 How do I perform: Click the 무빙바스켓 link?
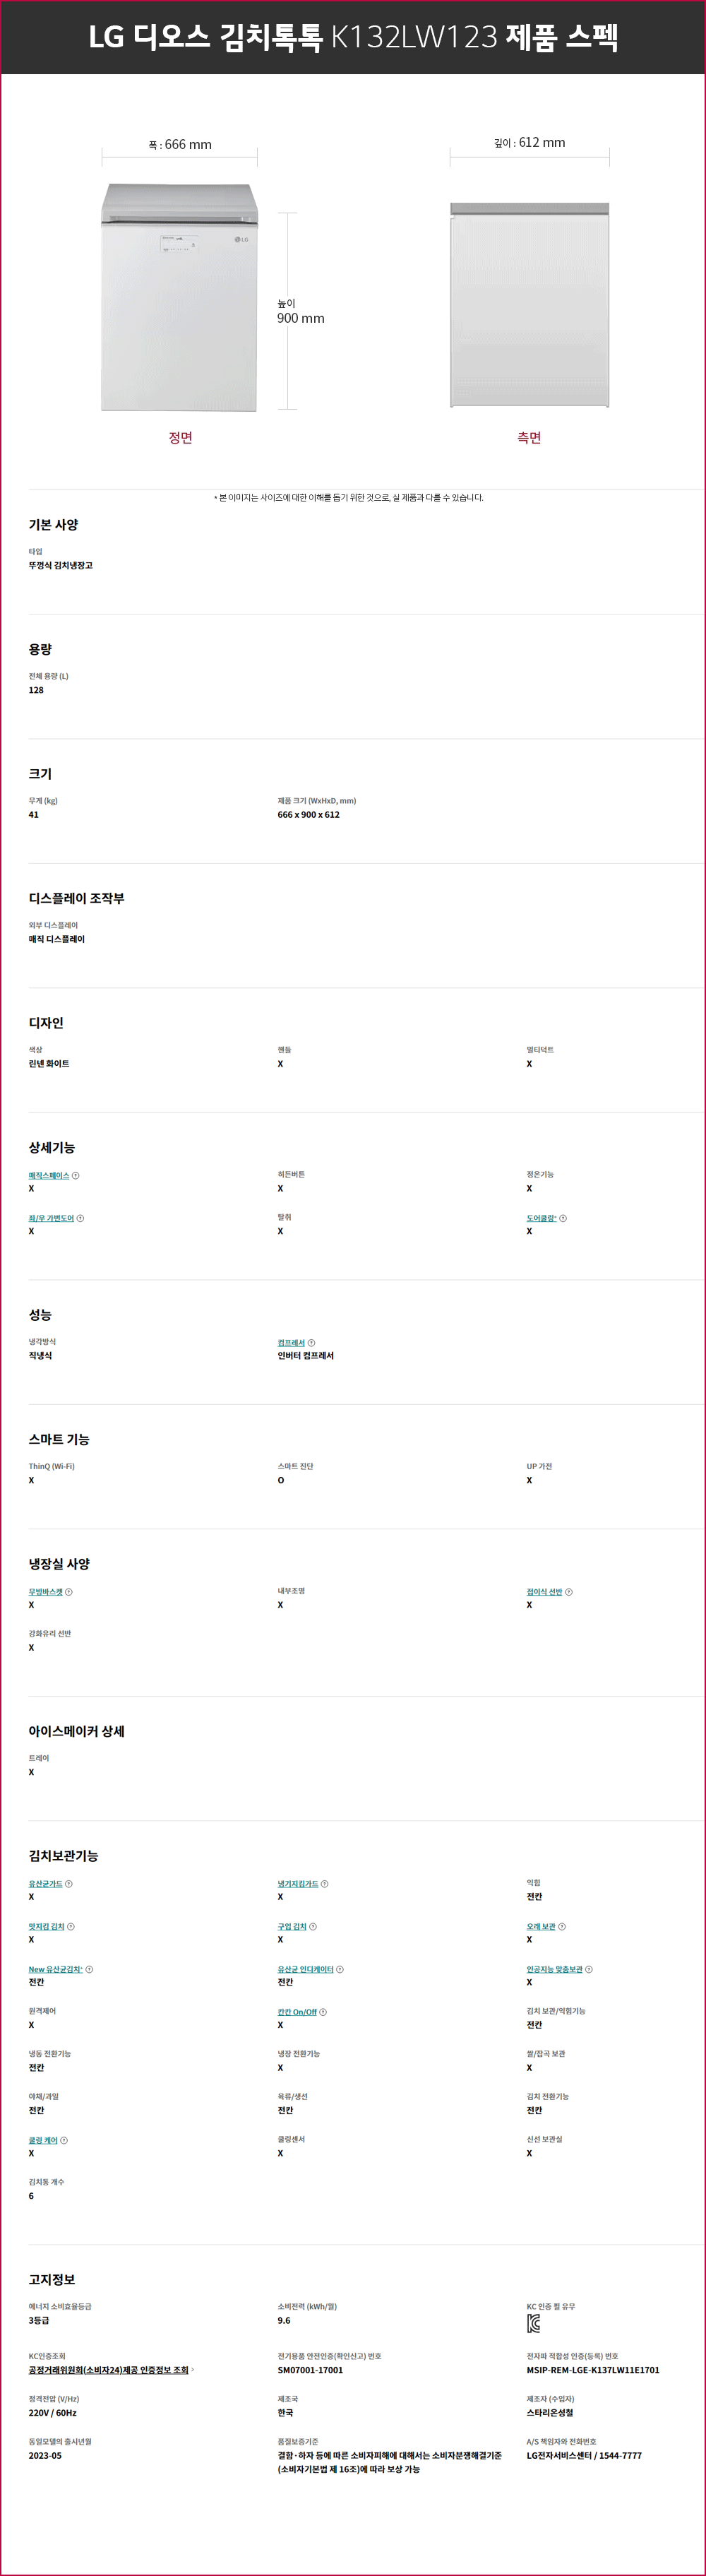pos(45,1592)
